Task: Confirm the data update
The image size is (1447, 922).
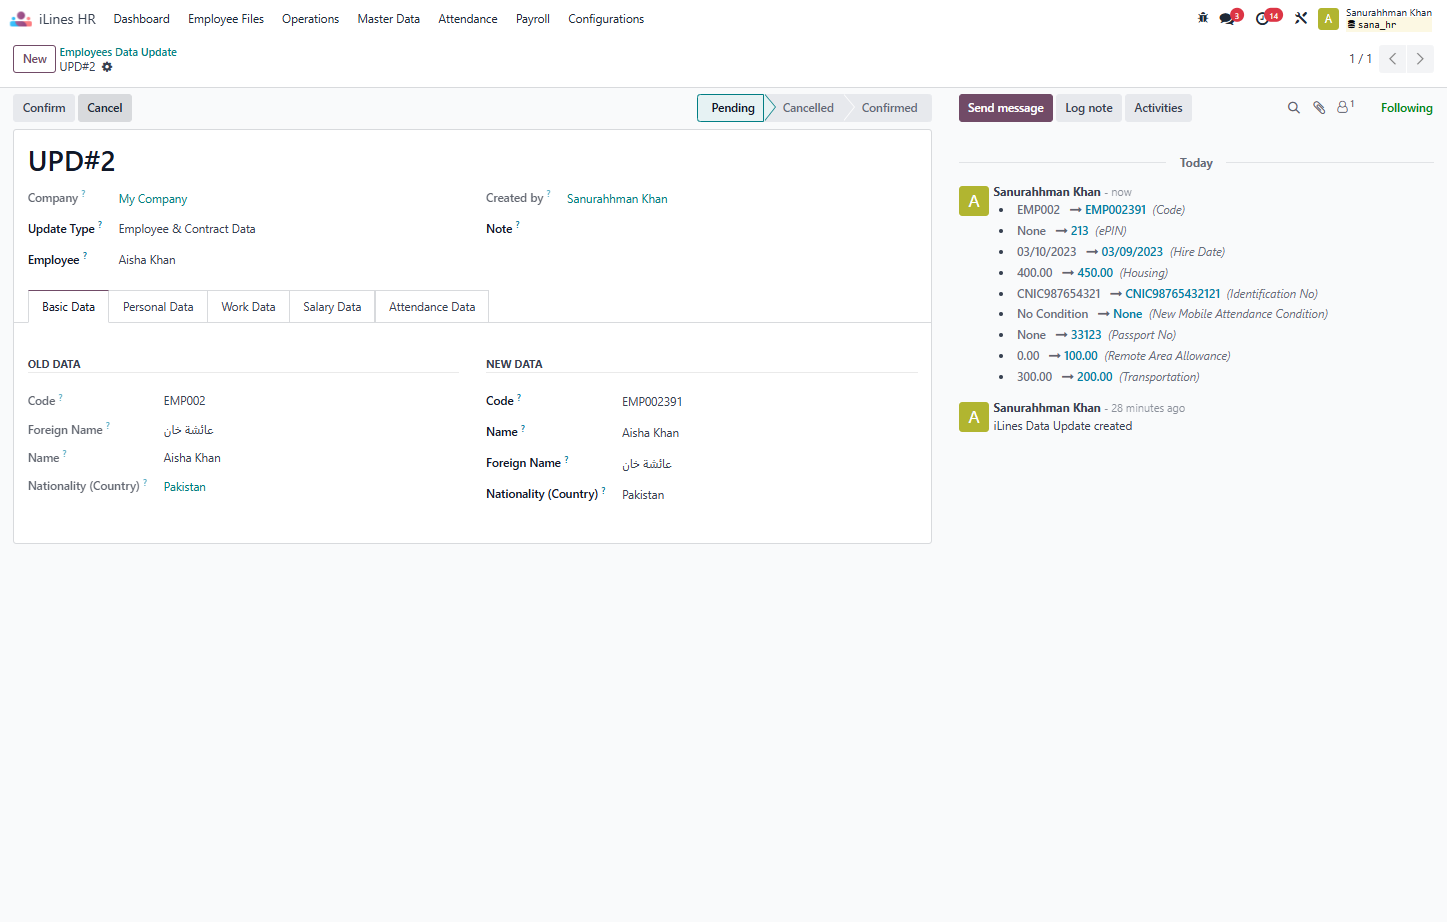Action: (x=44, y=108)
